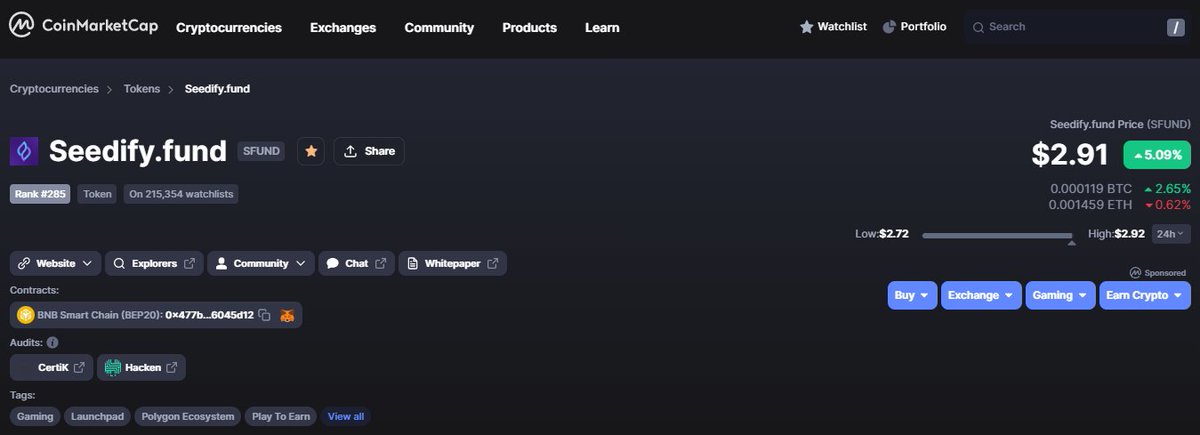
Task: Click the slash shortcut key icon
Action: 1175,28
